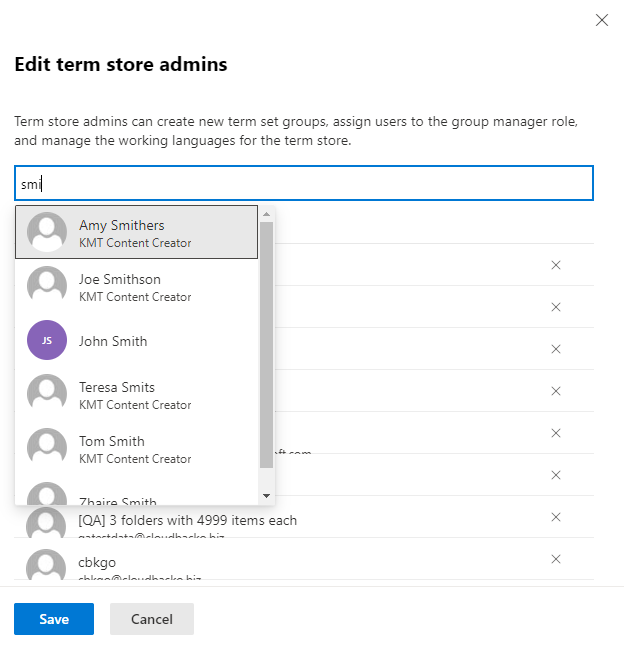Click Teresa Smits' profile avatar
Screen dimensions: 624x646
(47, 394)
